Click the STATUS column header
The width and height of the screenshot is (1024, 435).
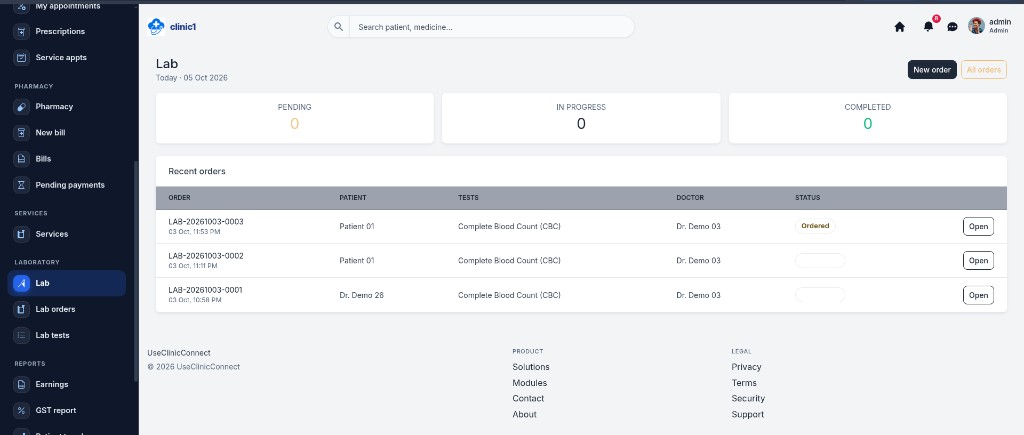point(807,198)
